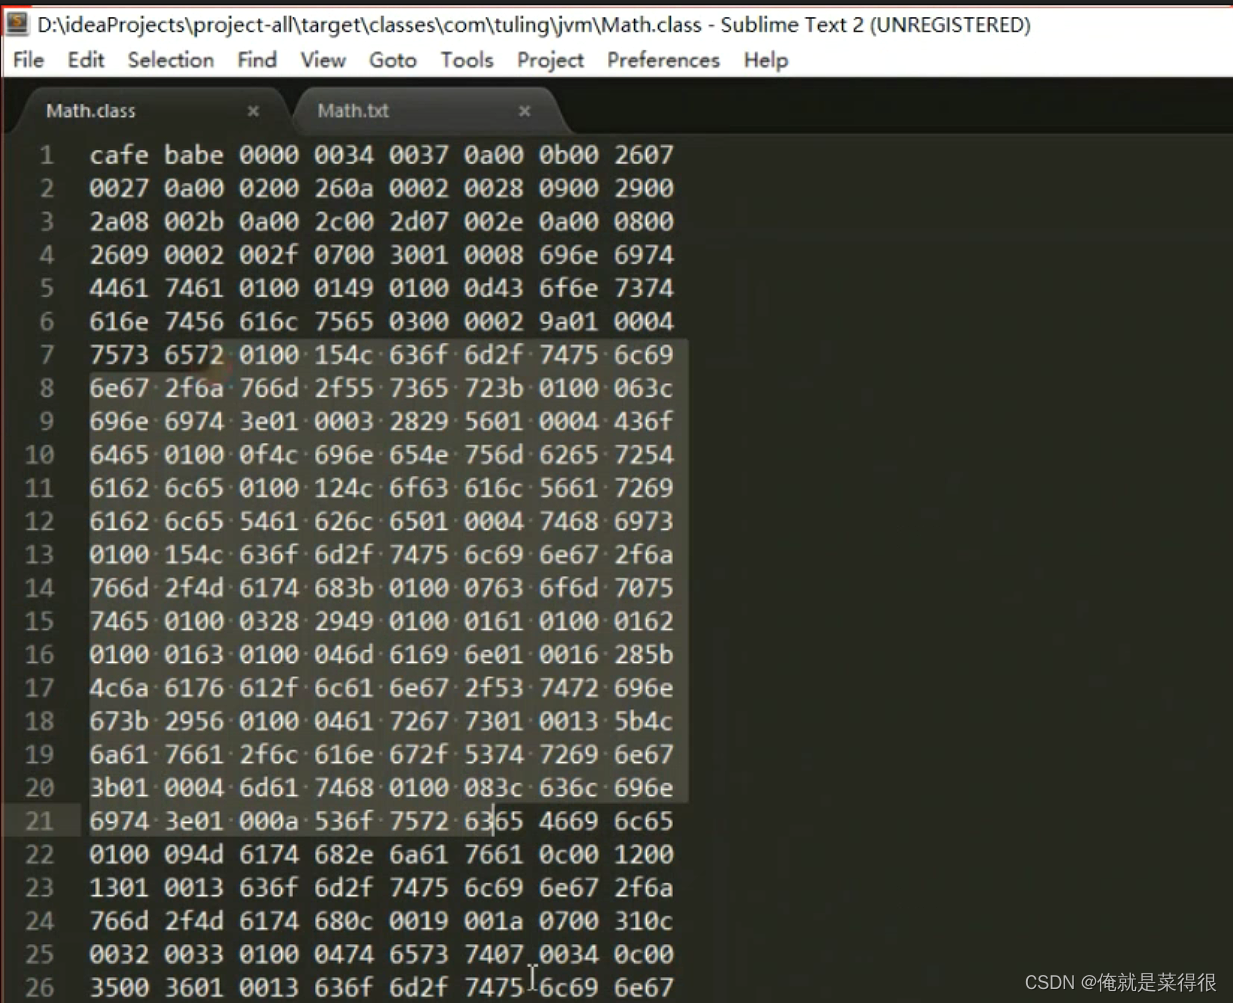Viewport: 1233px width, 1003px height.
Task: Click line number 26 in gutter
Action: point(39,987)
